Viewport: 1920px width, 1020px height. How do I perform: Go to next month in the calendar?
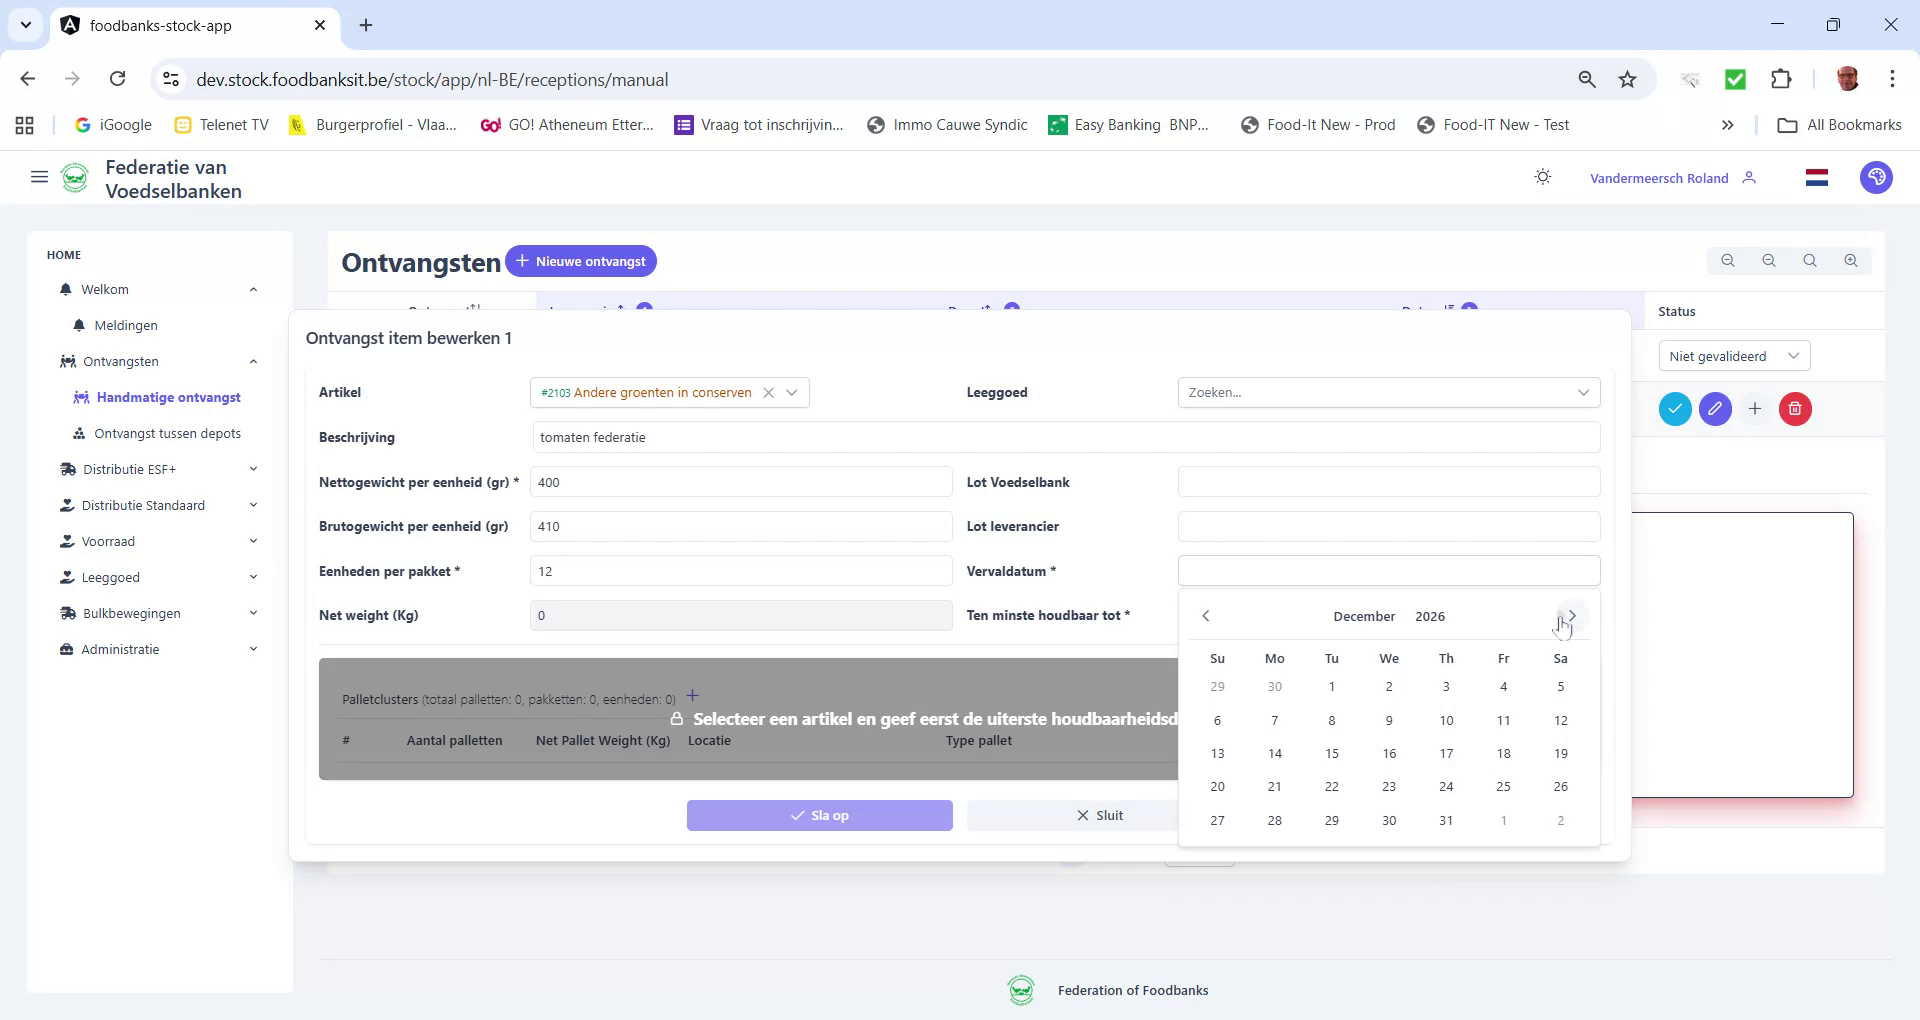point(1571,616)
